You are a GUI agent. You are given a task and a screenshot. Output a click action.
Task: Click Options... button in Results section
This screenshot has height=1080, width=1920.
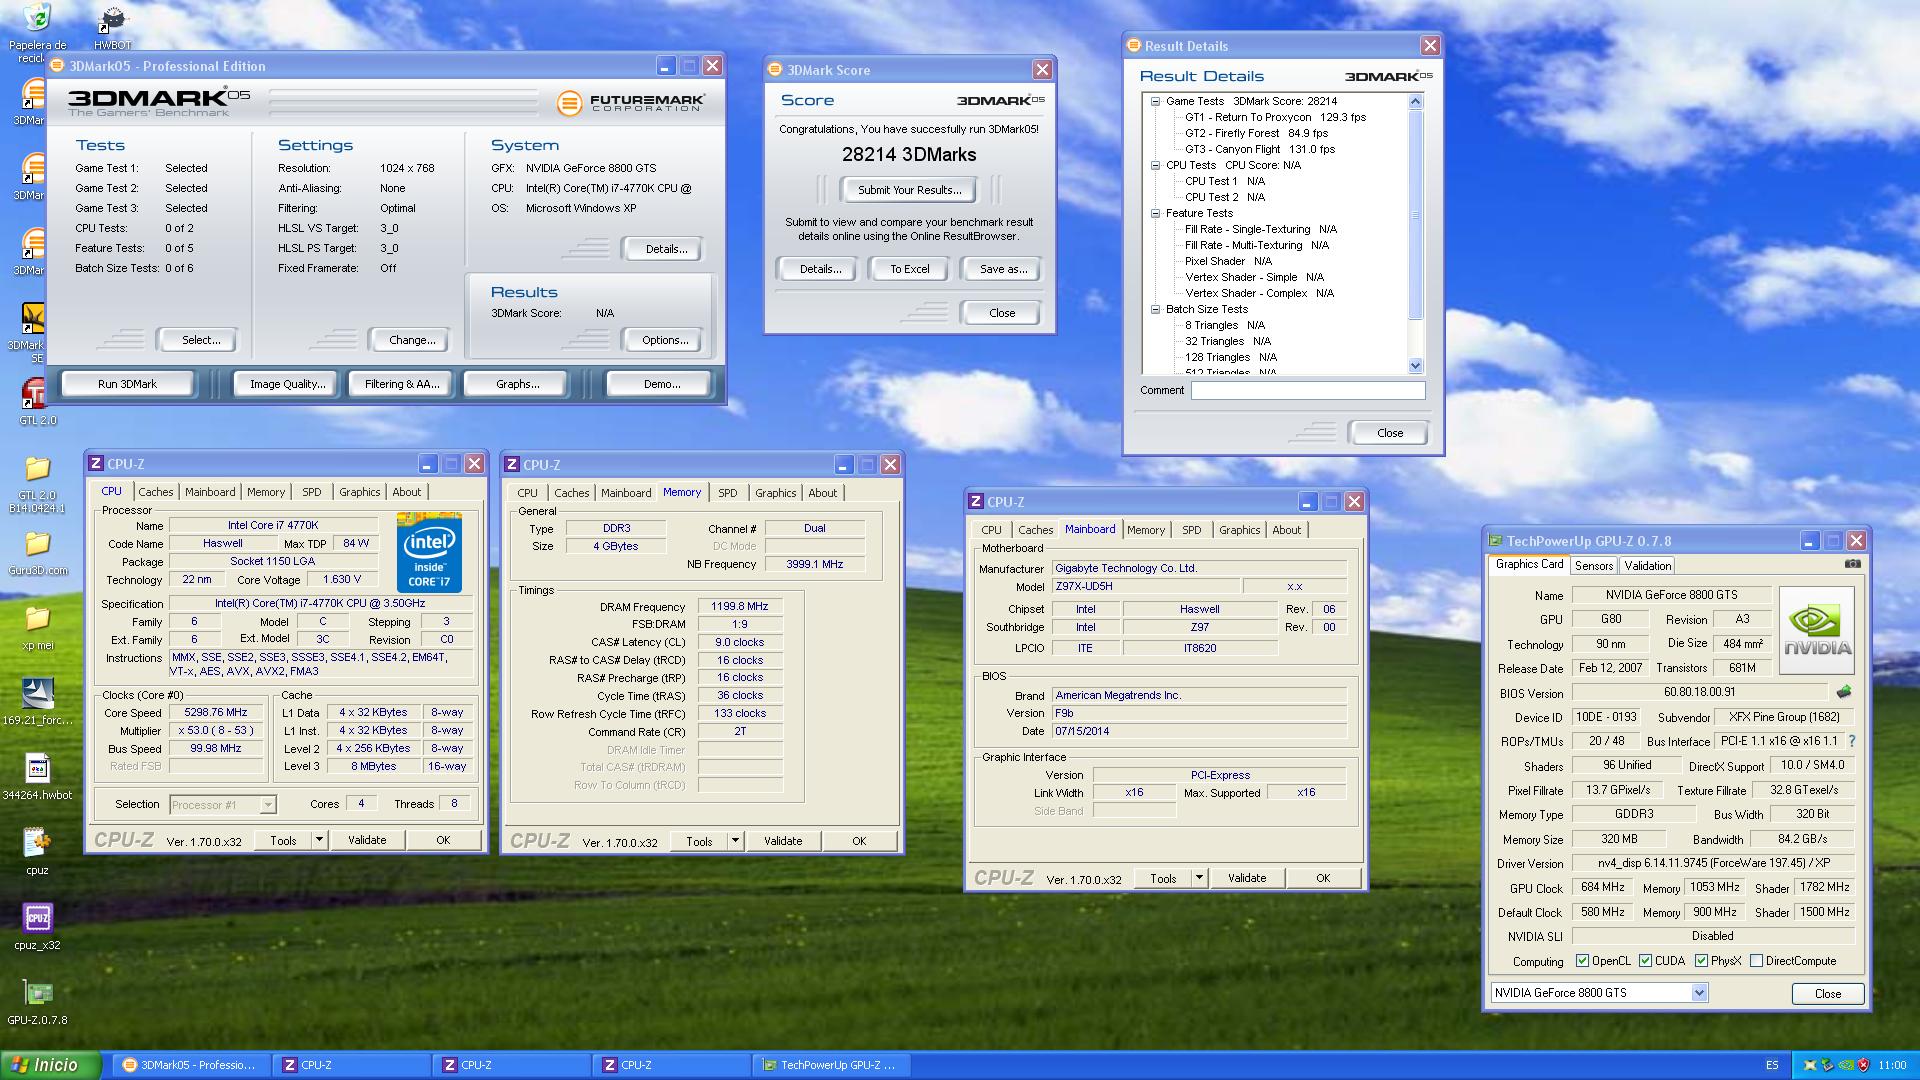(664, 340)
